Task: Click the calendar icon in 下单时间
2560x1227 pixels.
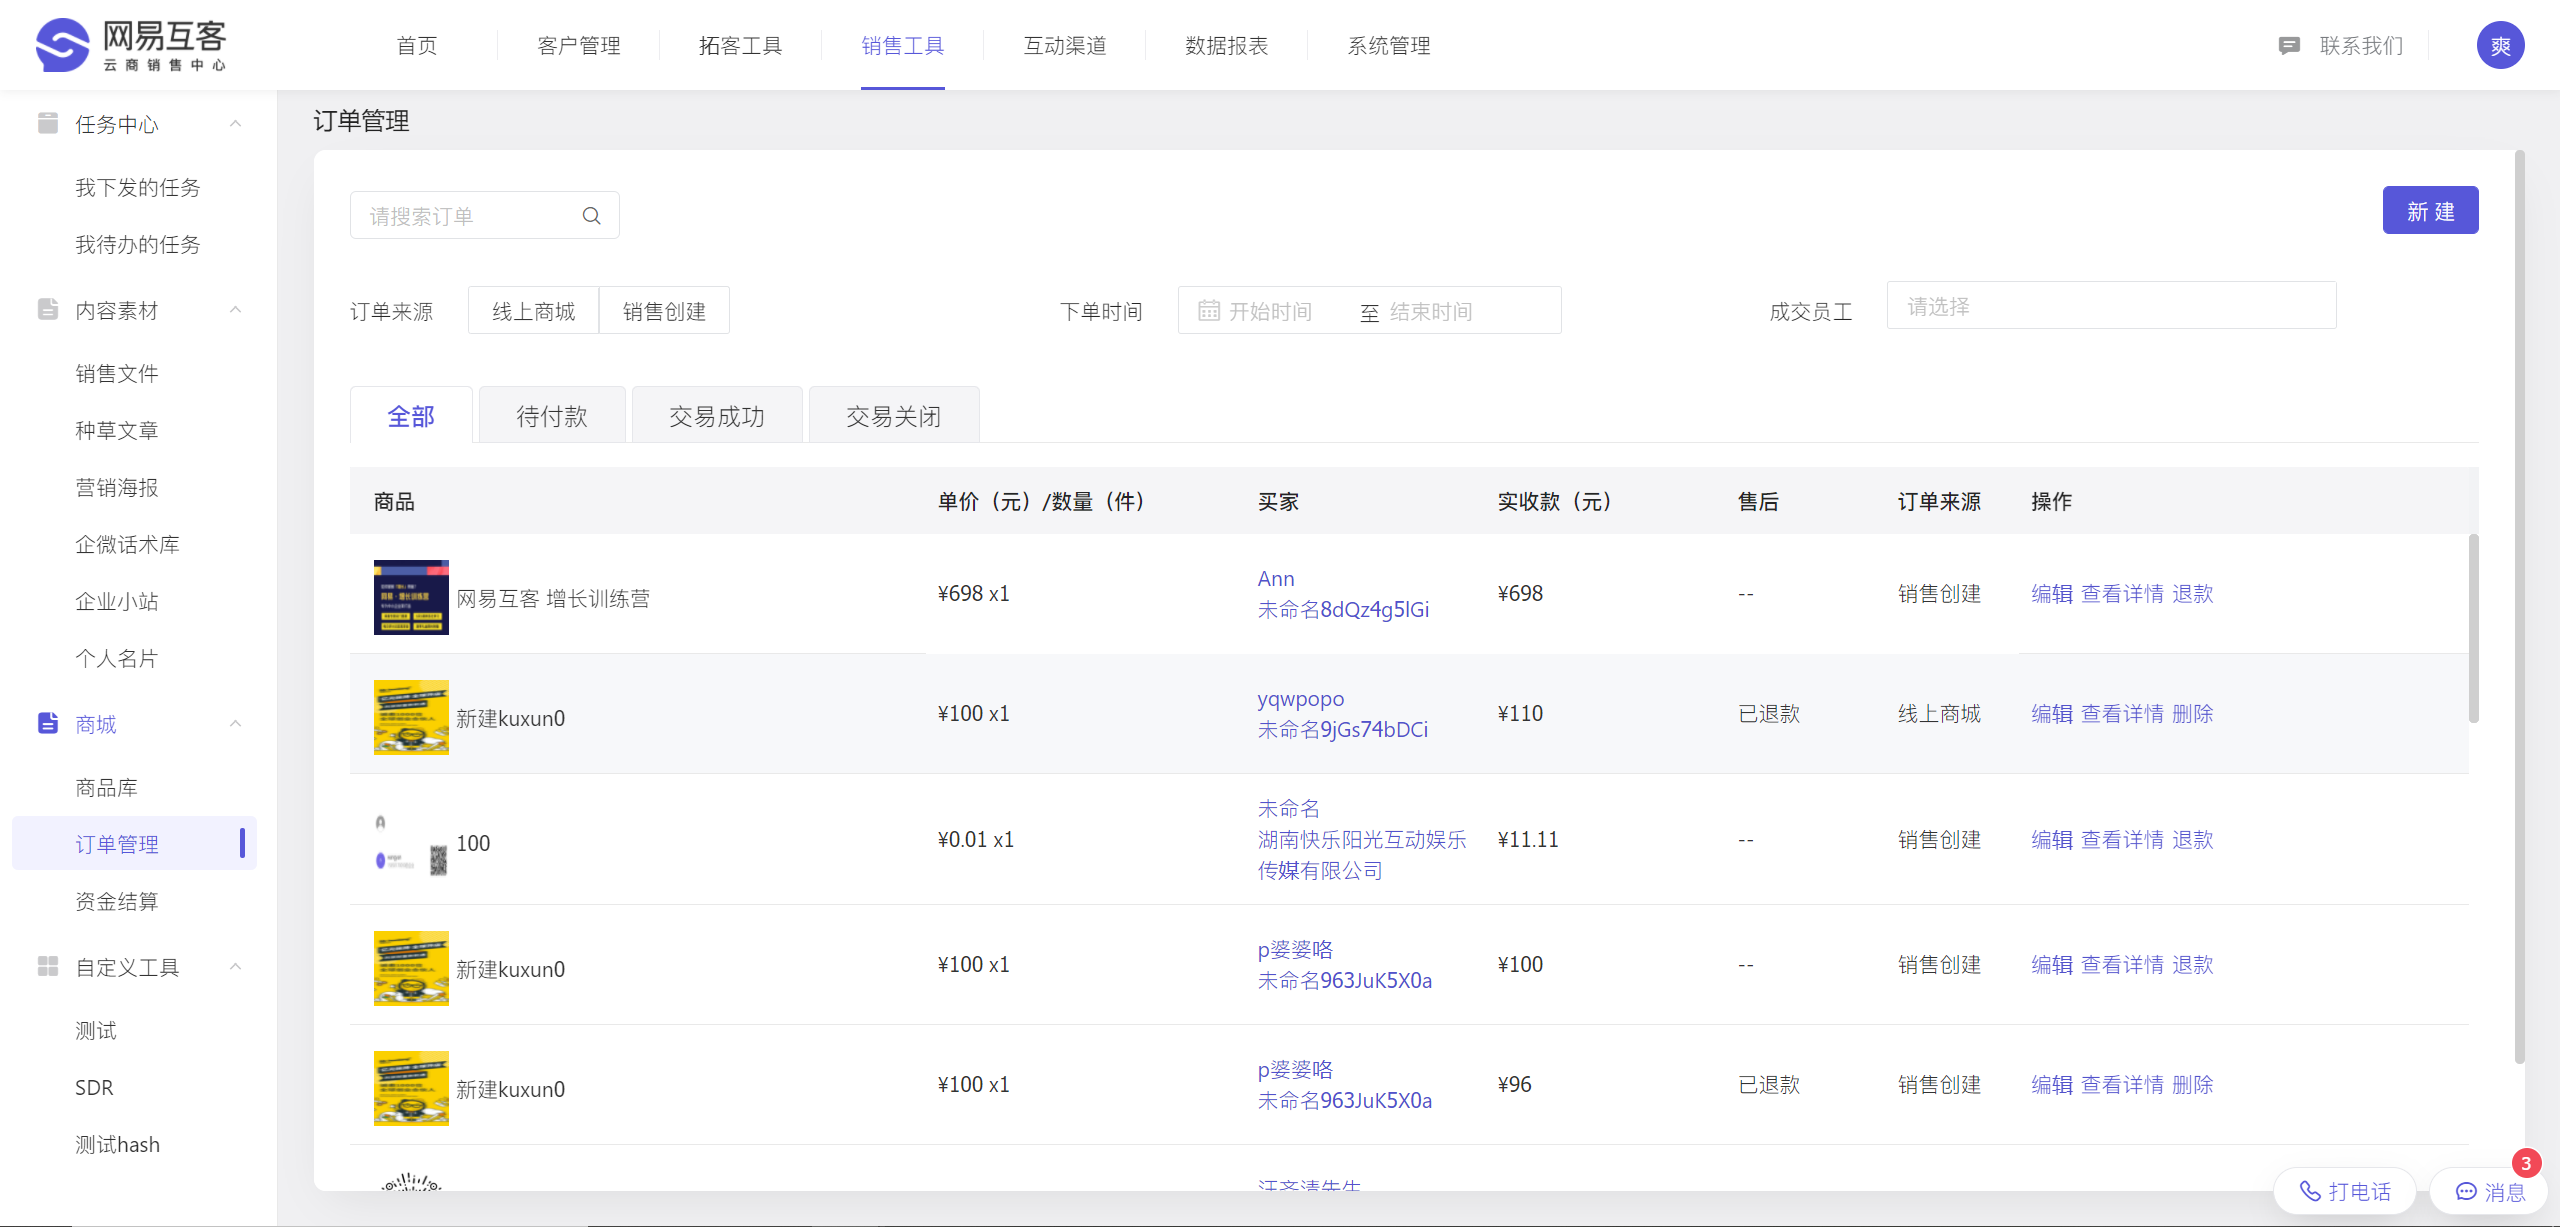Action: coord(1208,311)
